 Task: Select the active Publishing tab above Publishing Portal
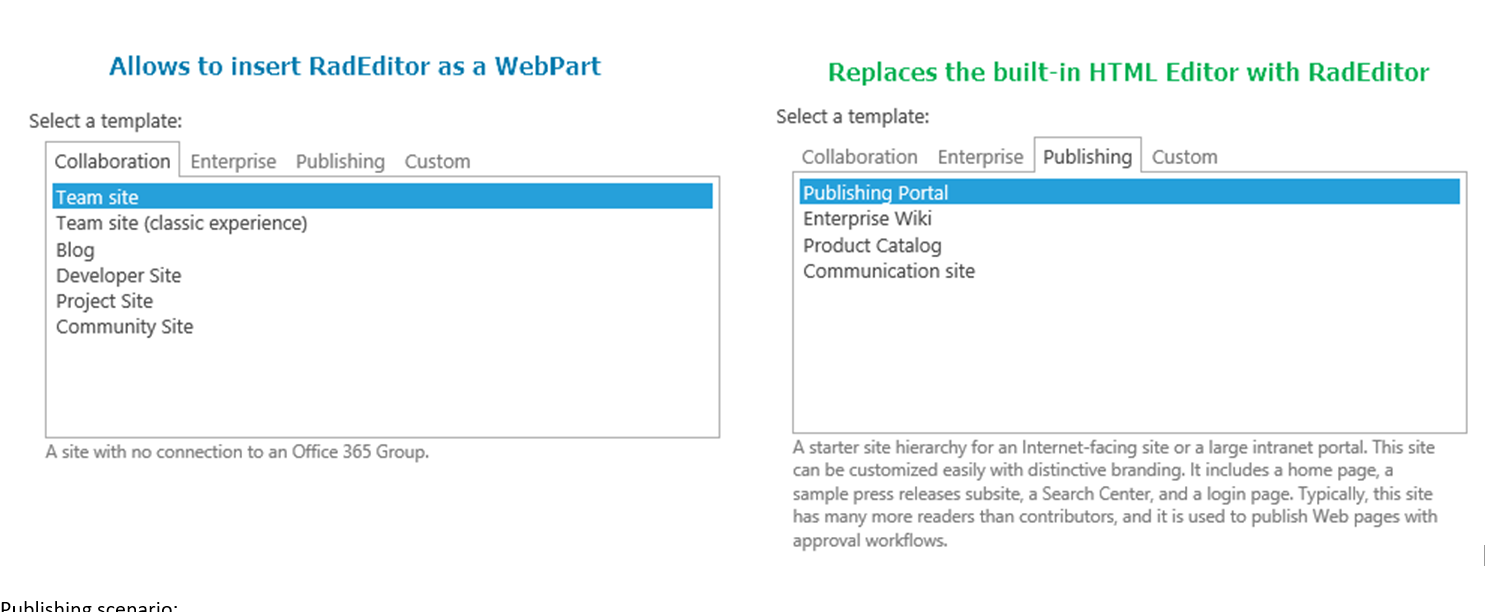pyautogui.click(x=1087, y=157)
